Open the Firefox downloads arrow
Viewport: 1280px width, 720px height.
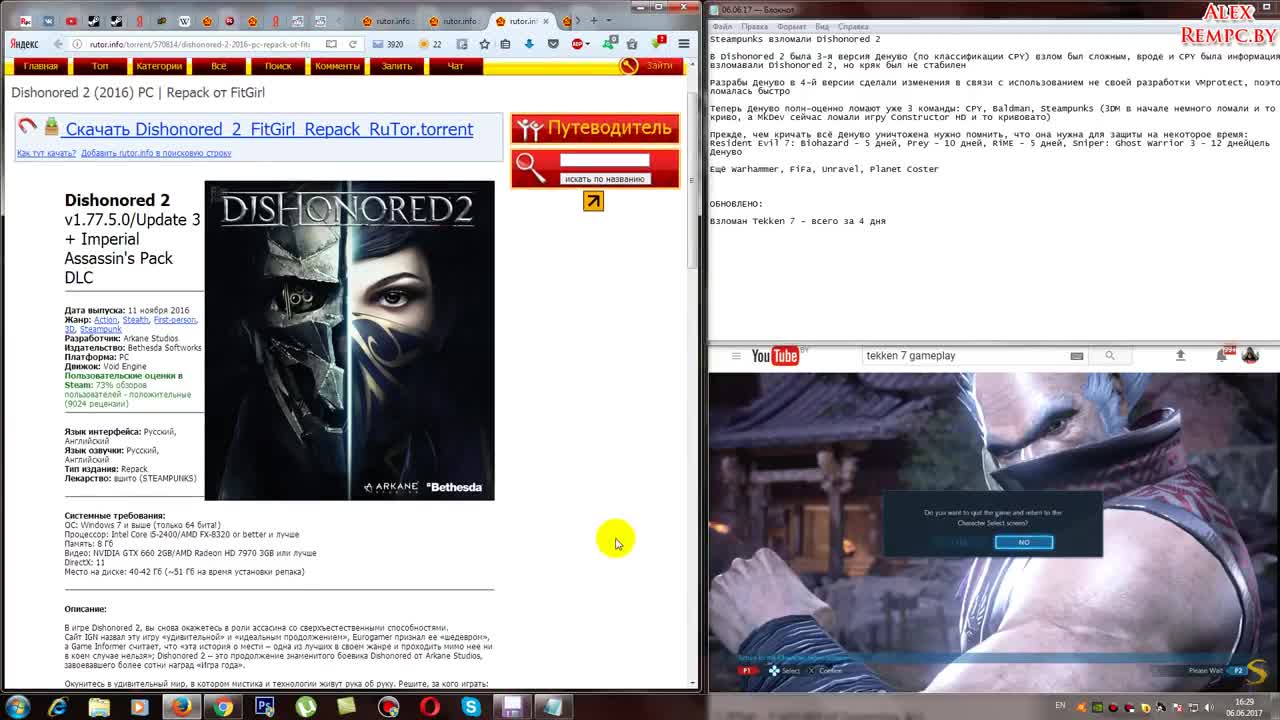coord(529,44)
